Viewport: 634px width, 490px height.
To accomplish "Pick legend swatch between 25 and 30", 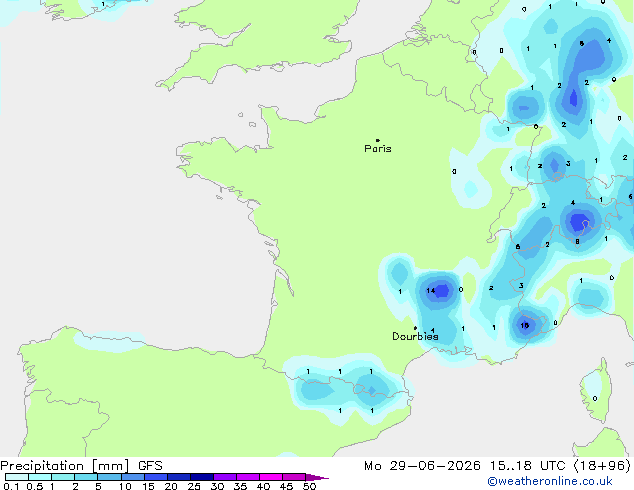I will click(201, 477).
